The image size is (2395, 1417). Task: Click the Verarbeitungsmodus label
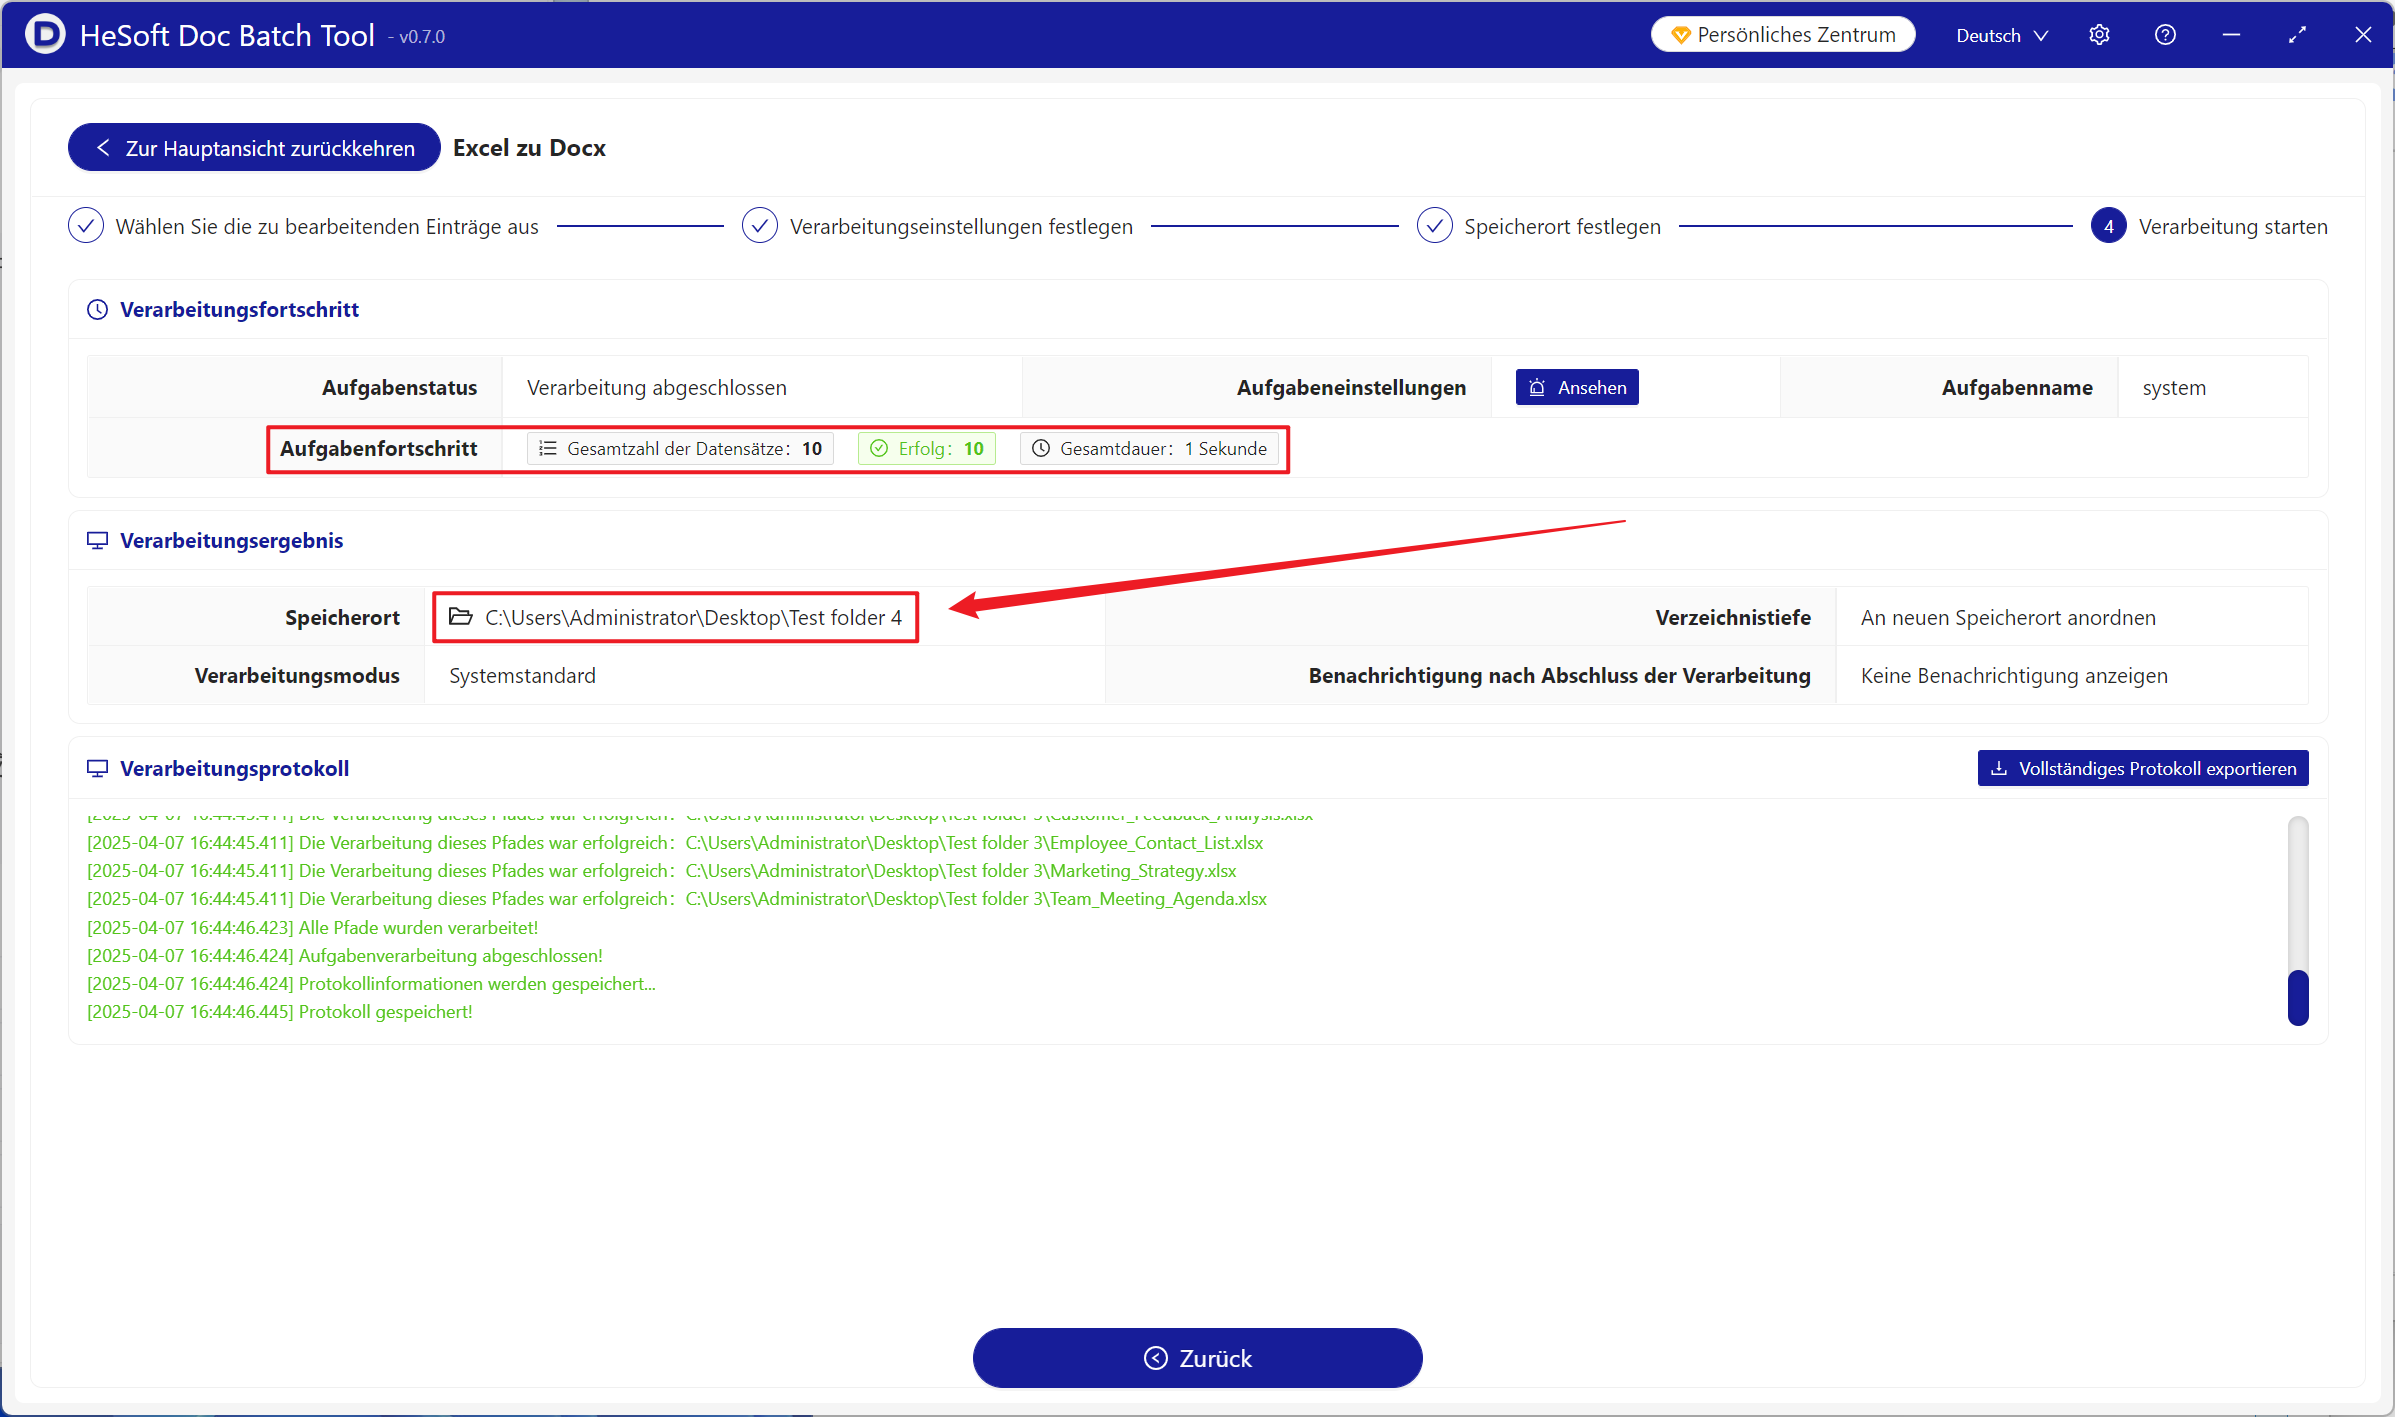click(x=297, y=676)
